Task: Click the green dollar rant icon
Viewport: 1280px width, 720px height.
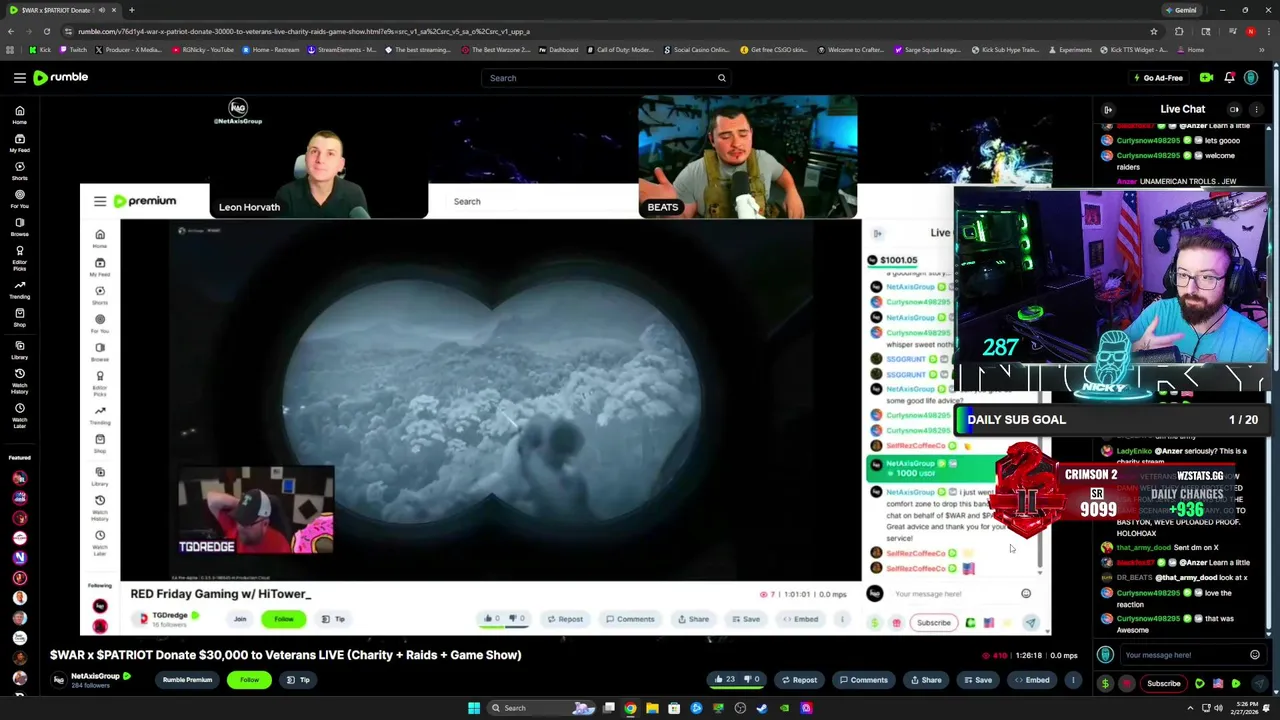Action: coord(1105,684)
